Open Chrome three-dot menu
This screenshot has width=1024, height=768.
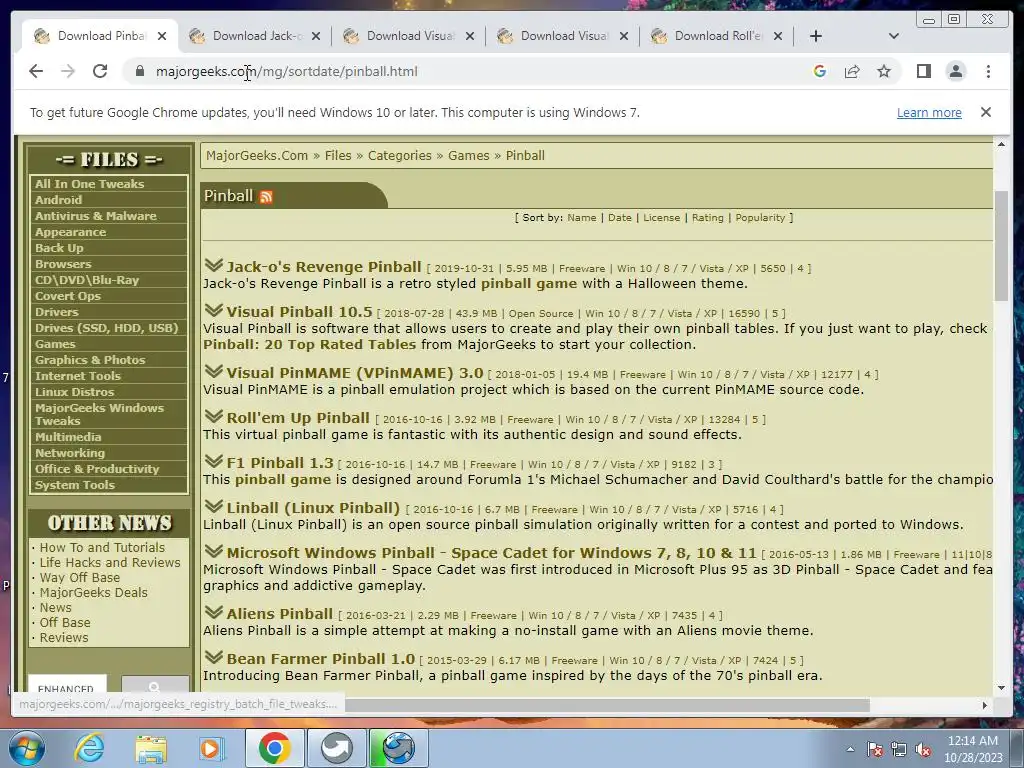coord(988,71)
